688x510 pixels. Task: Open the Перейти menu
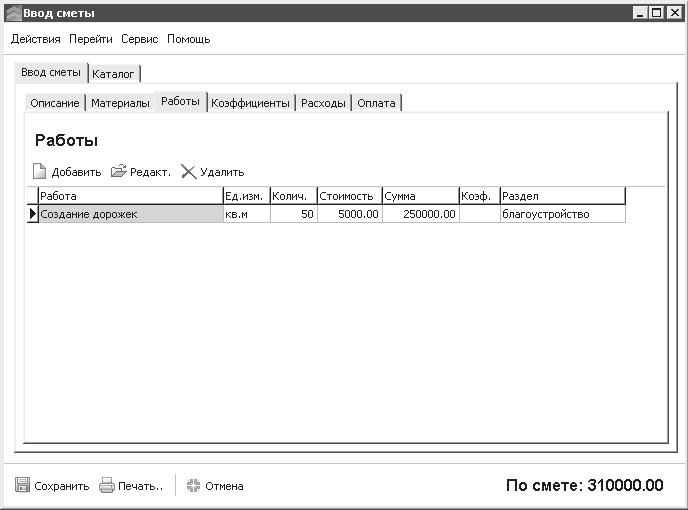(92, 39)
